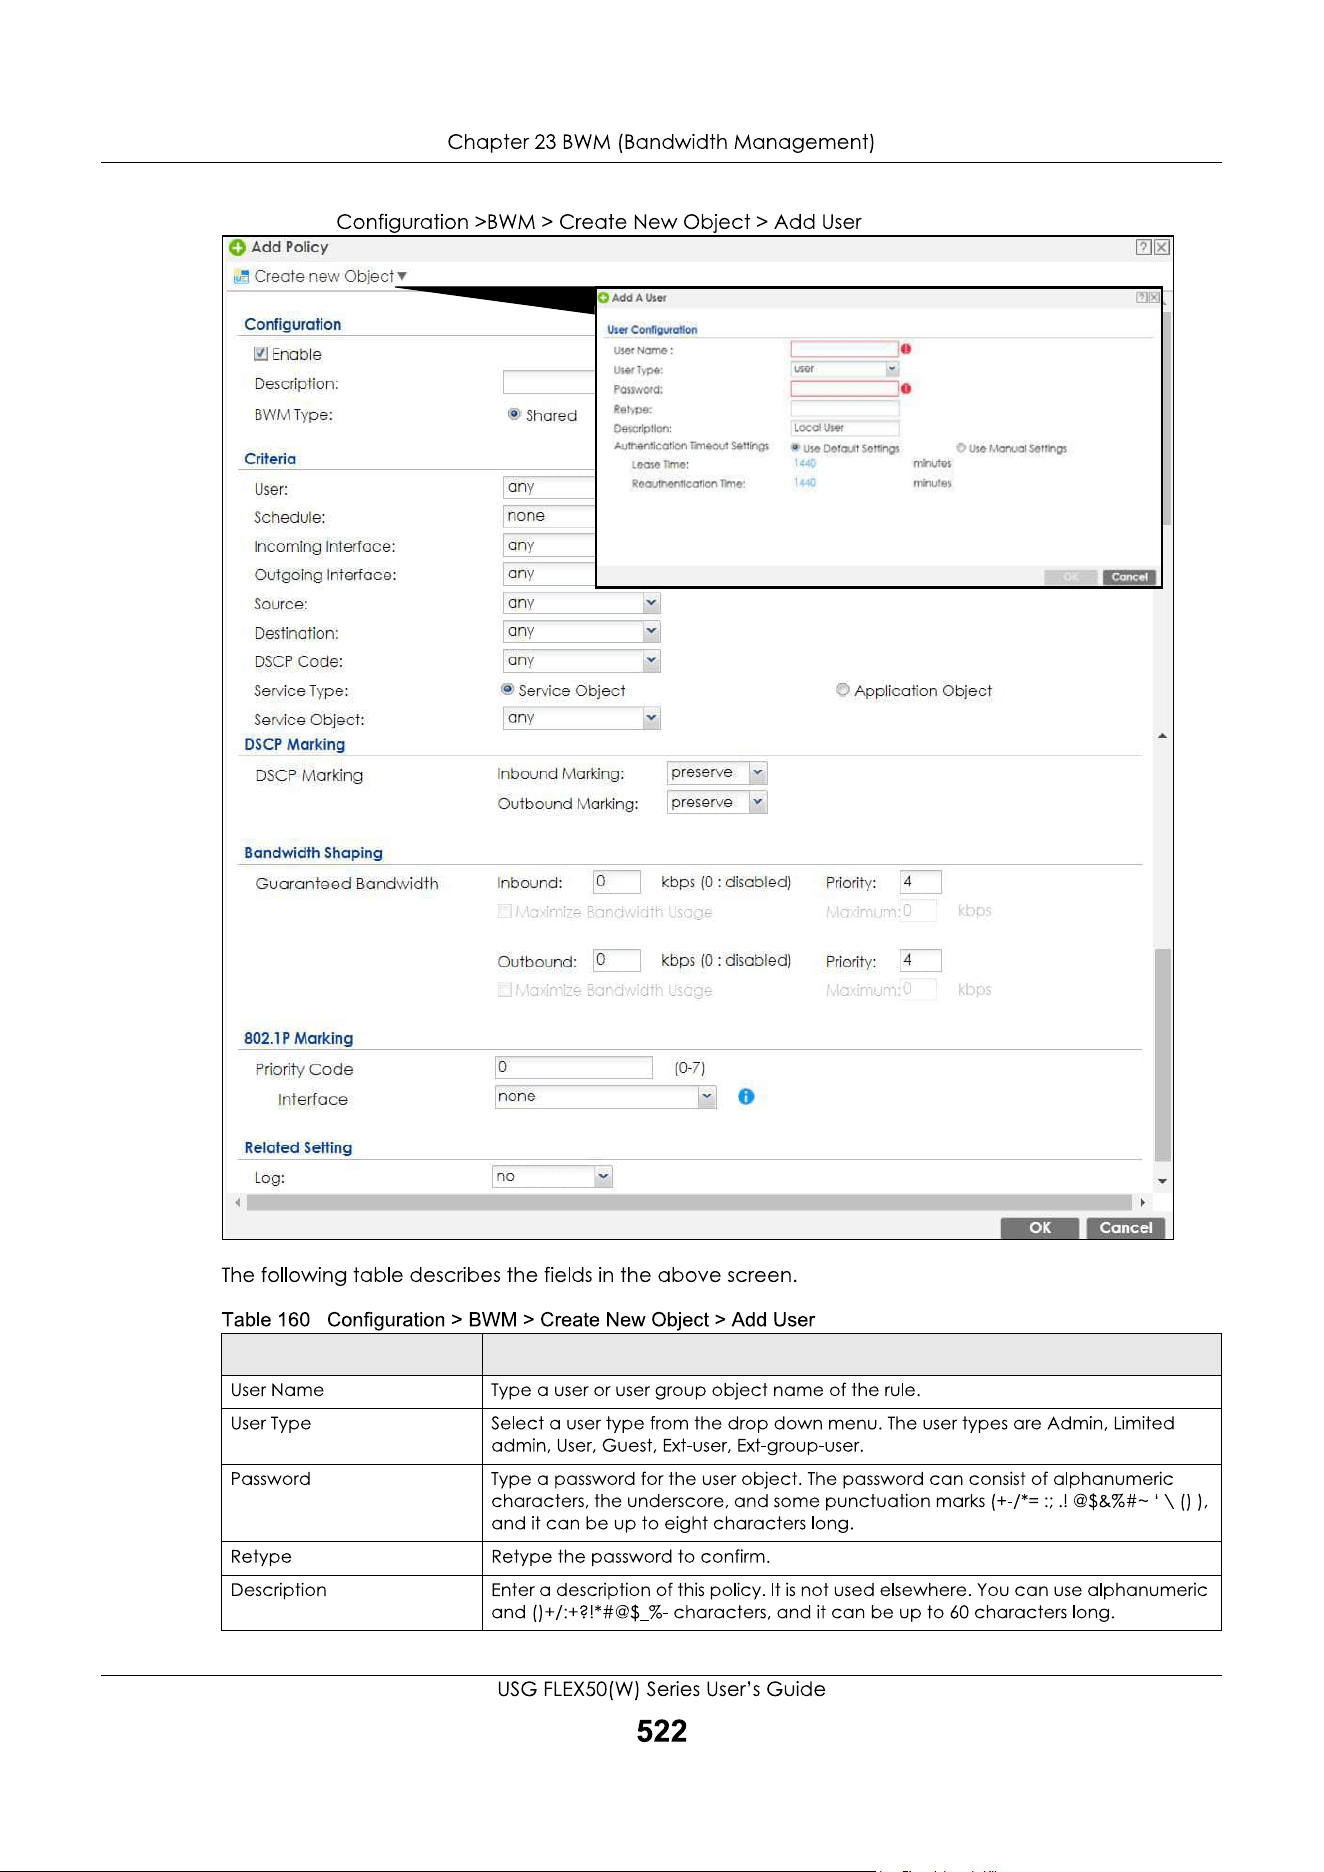Toggle the Enable checkbox

[261, 354]
